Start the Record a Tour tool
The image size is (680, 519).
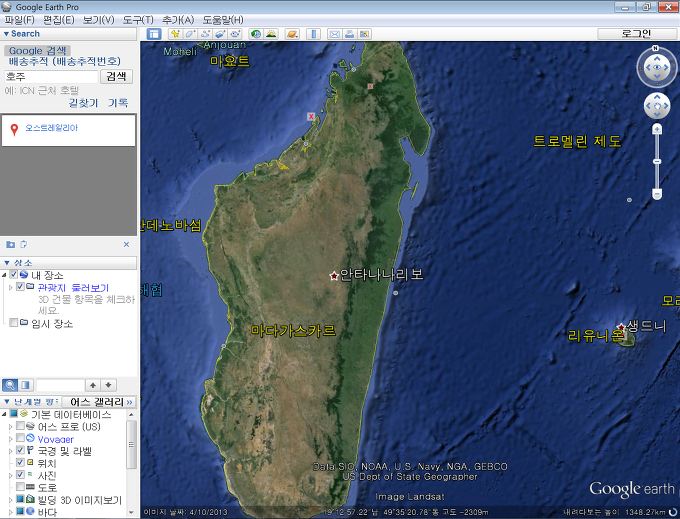click(x=235, y=34)
